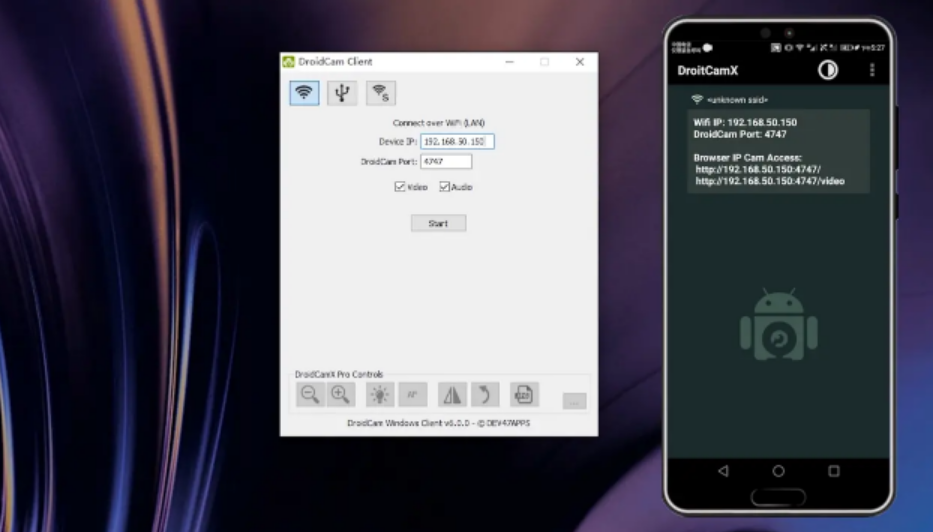
Task: Mirror the video with flip icon
Action: coord(453,395)
